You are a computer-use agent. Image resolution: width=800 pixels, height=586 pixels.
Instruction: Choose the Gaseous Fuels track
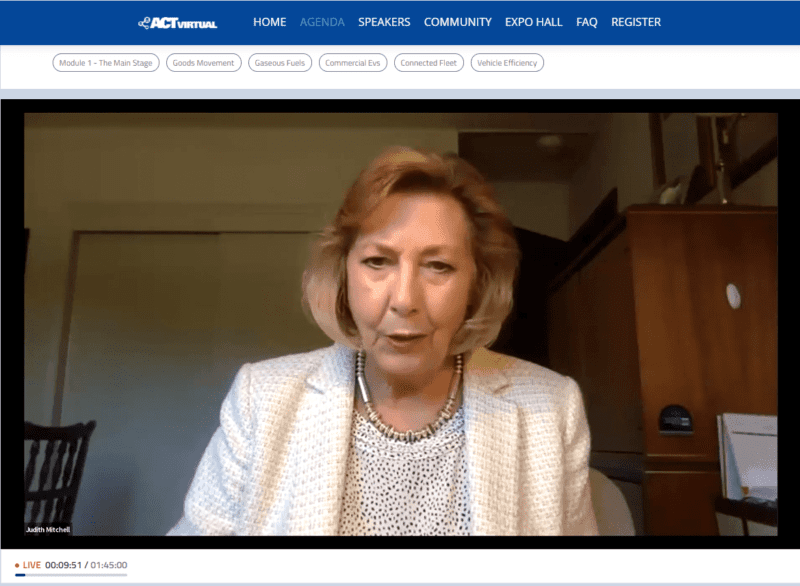click(280, 63)
